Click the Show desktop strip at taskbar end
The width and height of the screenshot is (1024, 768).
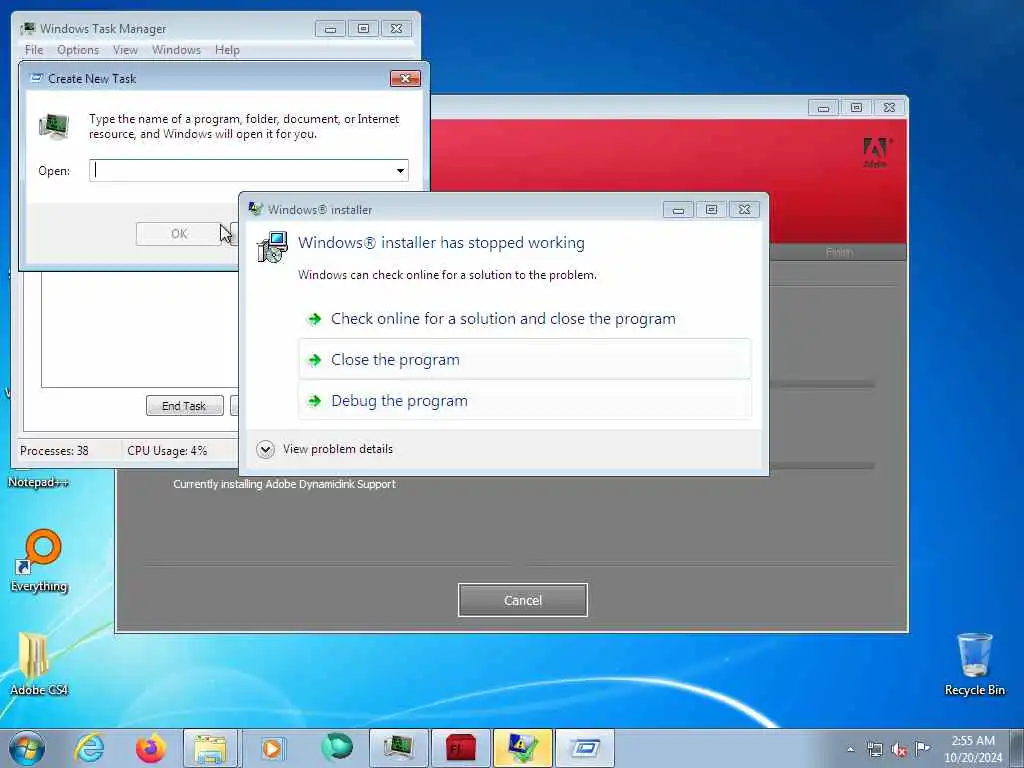[1016, 748]
